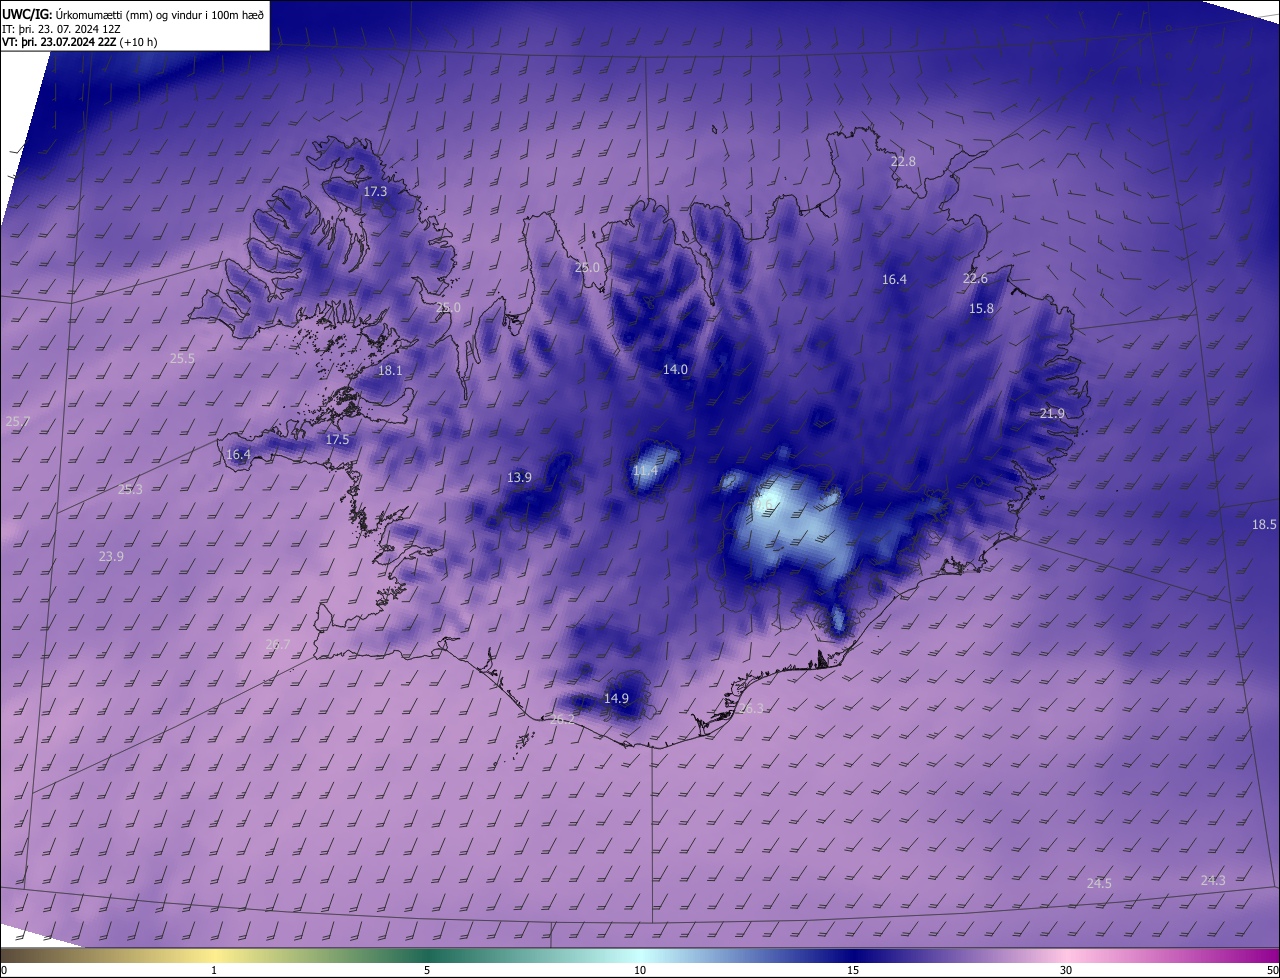Click the 18.5 value label
This screenshot has height=978, width=1280.
(x=1264, y=525)
